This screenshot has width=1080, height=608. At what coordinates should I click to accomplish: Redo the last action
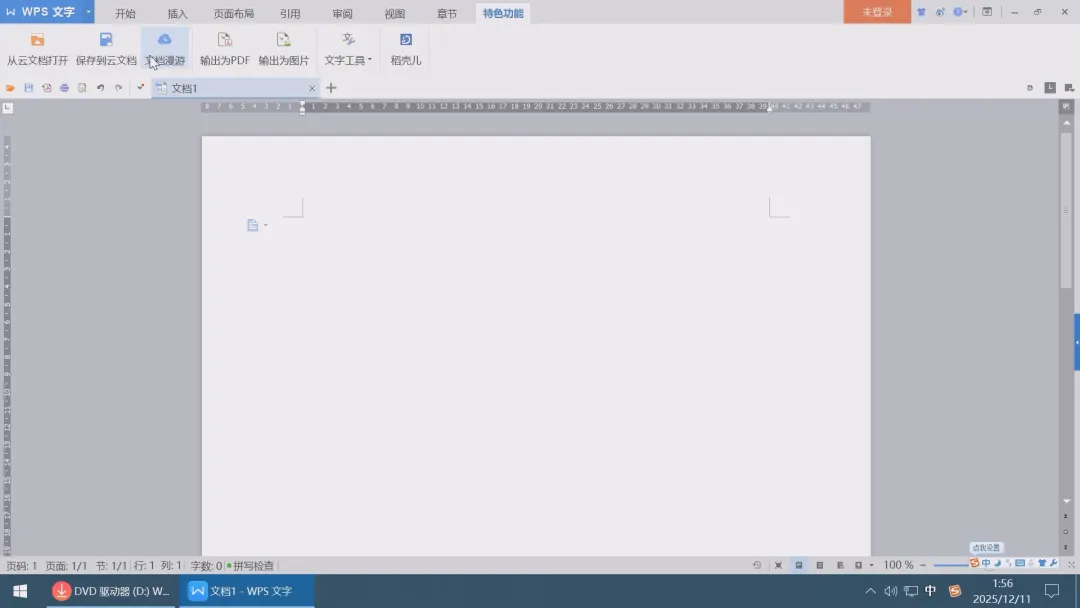coord(118,88)
